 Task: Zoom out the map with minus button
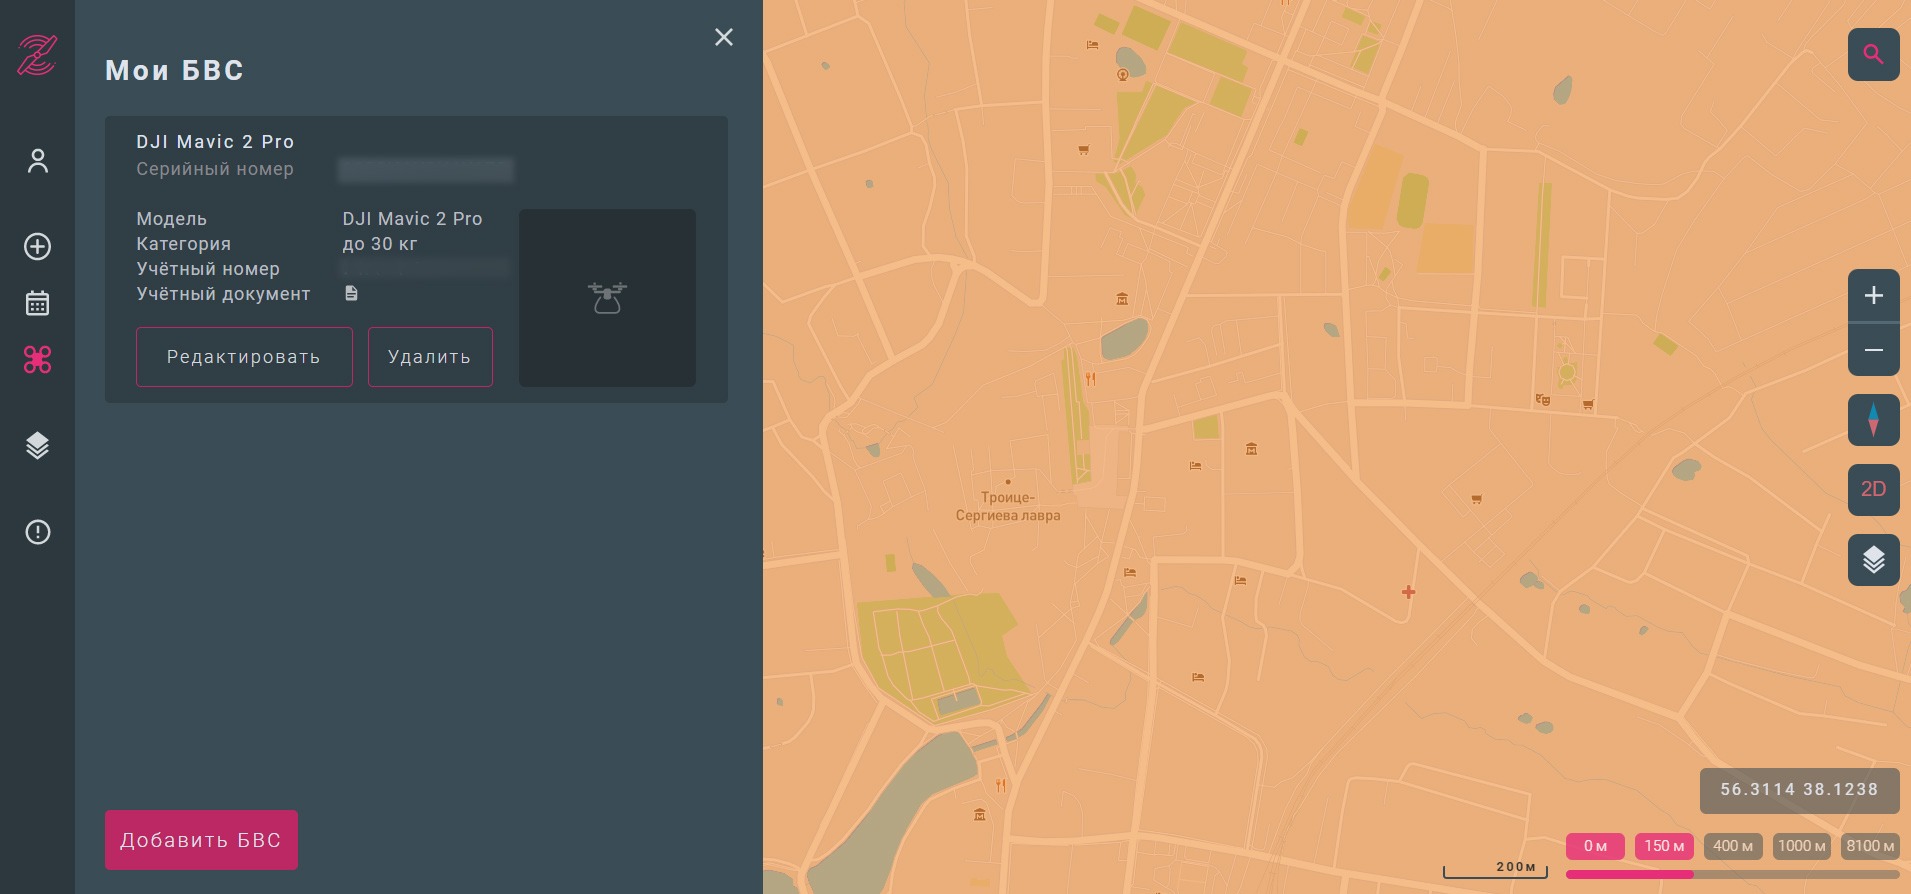point(1874,350)
